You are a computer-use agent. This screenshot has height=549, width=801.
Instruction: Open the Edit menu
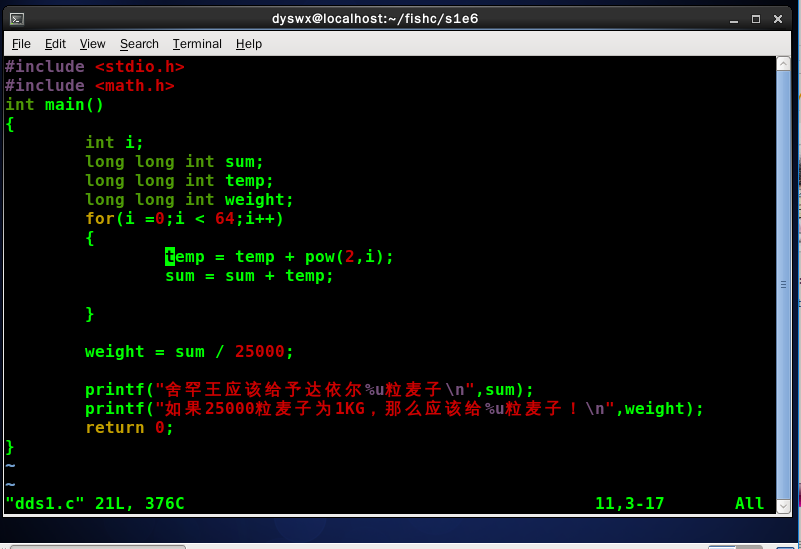click(x=55, y=44)
